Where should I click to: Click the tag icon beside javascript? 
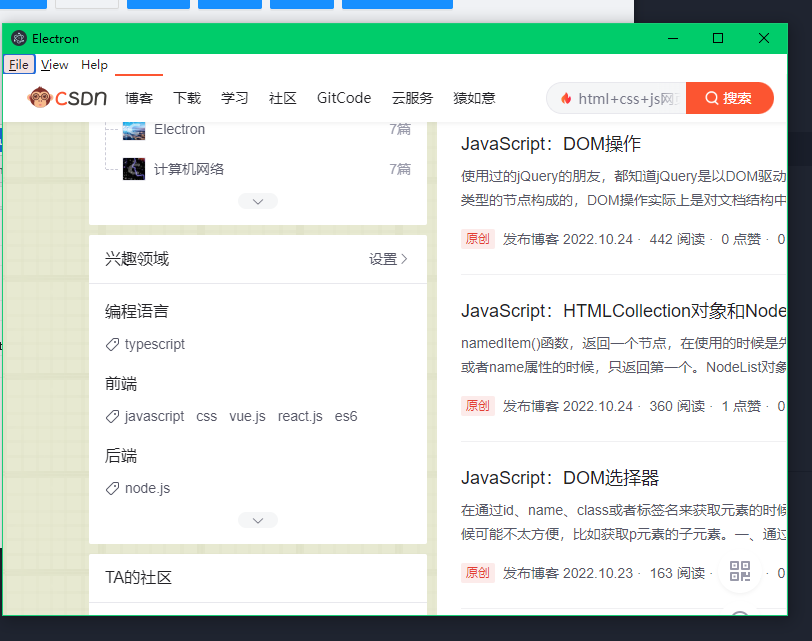[112, 416]
